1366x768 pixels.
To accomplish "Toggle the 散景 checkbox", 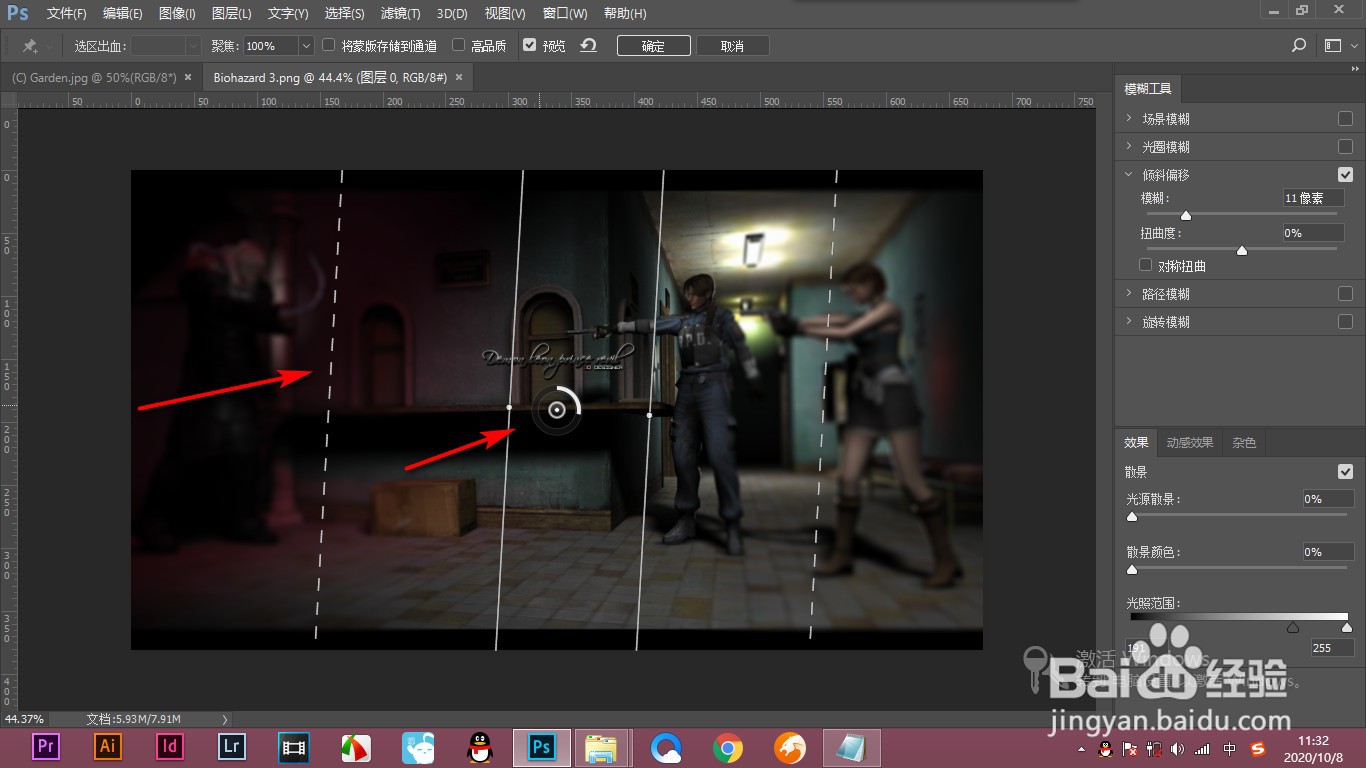I will click(1345, 471).
